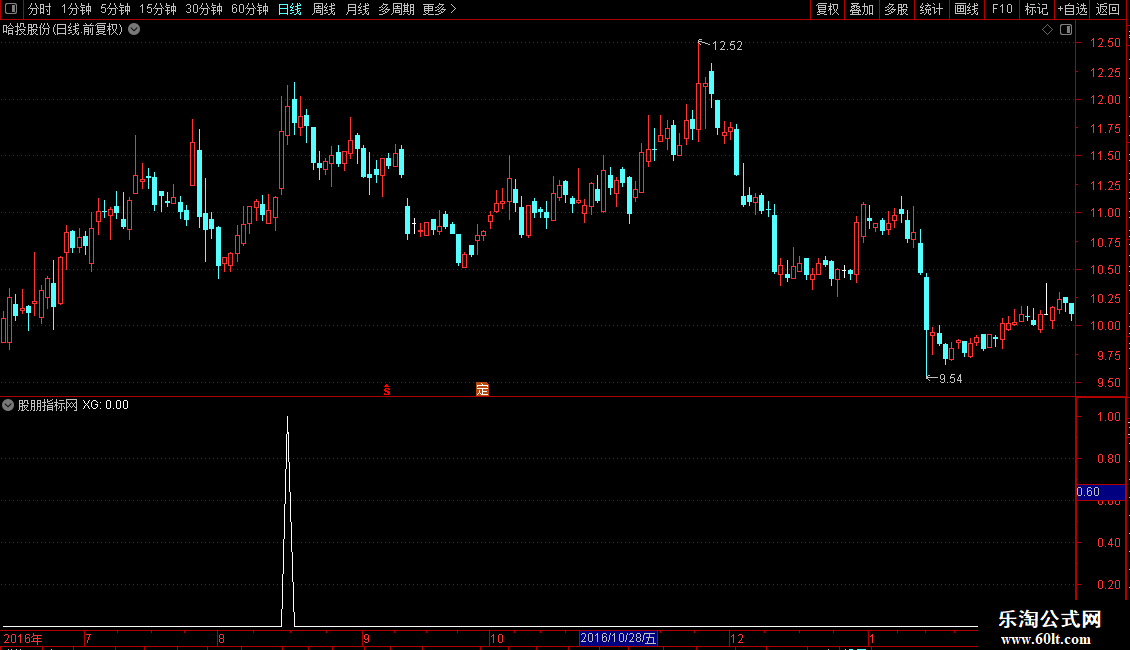Expand the 股朋指标网 indicator dropdown arrow
The width and height of the screenshot is (1130, 650).
(8, 405)
